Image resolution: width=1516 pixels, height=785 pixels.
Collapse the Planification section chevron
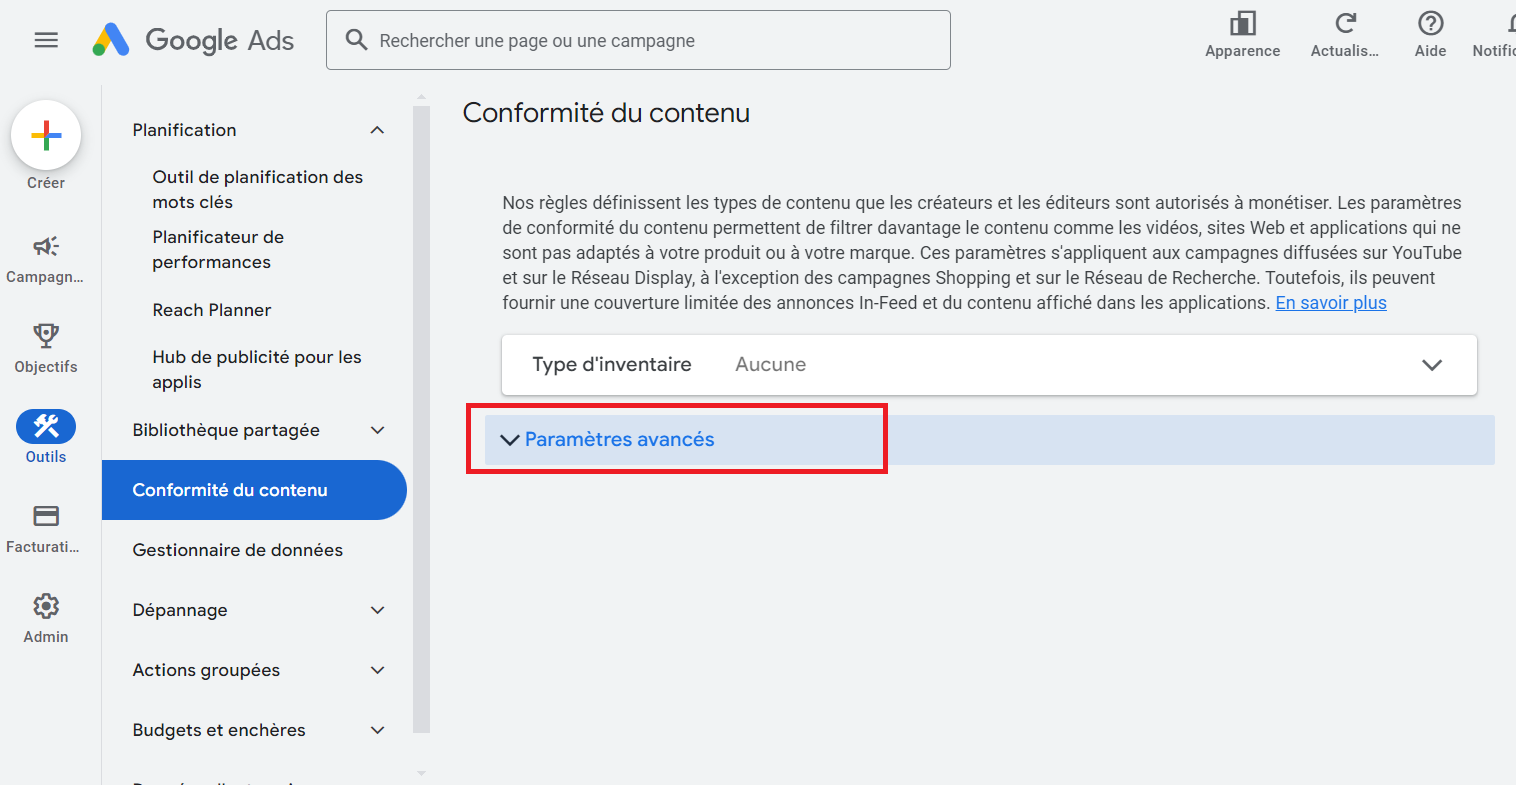377,130
